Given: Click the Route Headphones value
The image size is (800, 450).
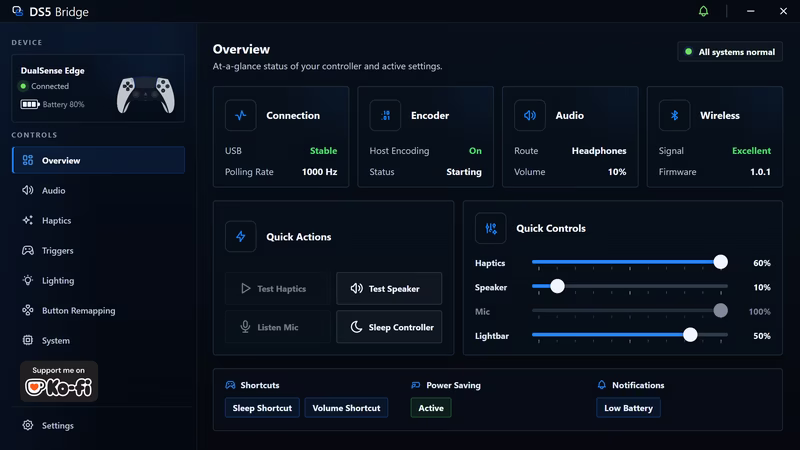Looking at the screenshot, I should pos(599,151).
